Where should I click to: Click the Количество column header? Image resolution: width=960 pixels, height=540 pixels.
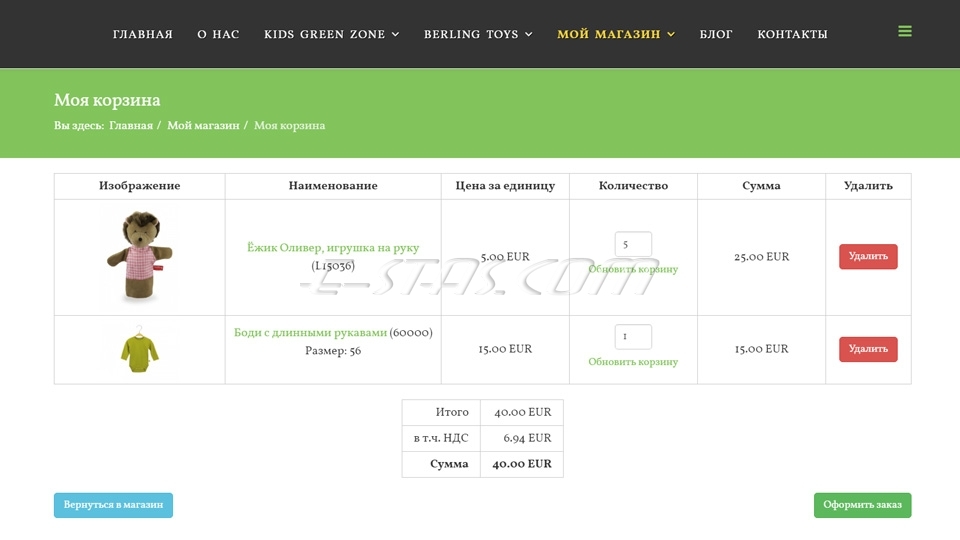(x=633, y=186)
